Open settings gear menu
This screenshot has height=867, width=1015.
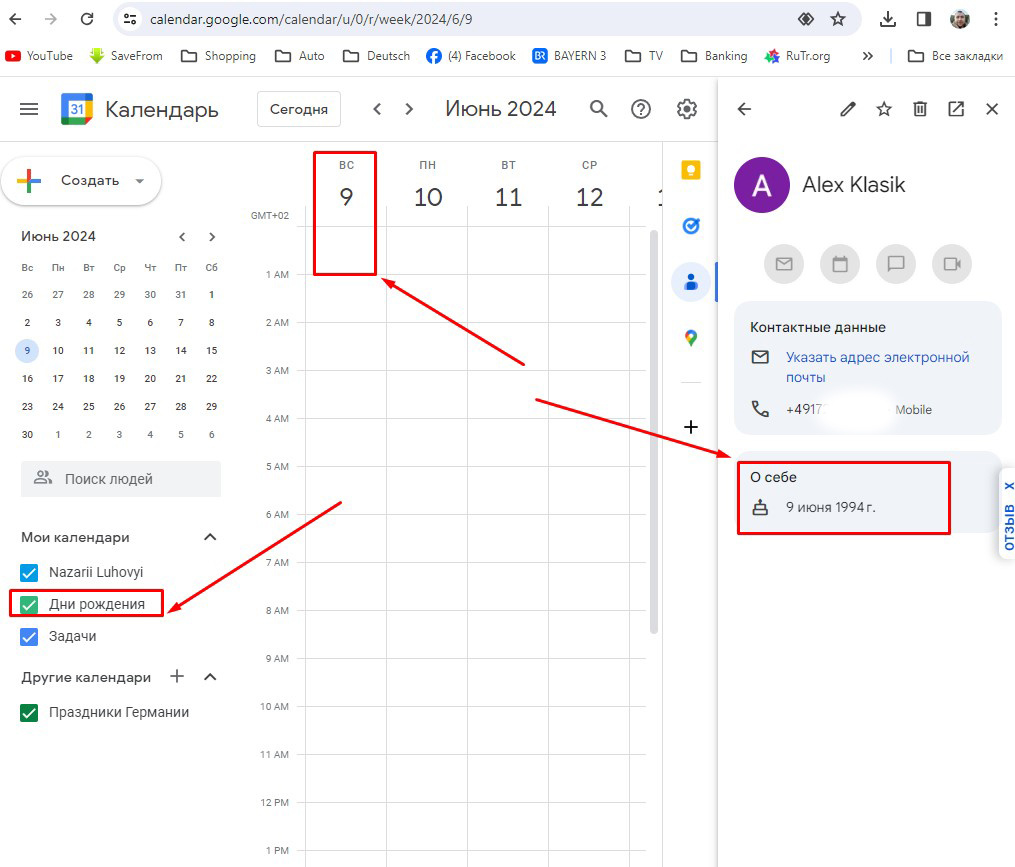click(x=686, y=109)
